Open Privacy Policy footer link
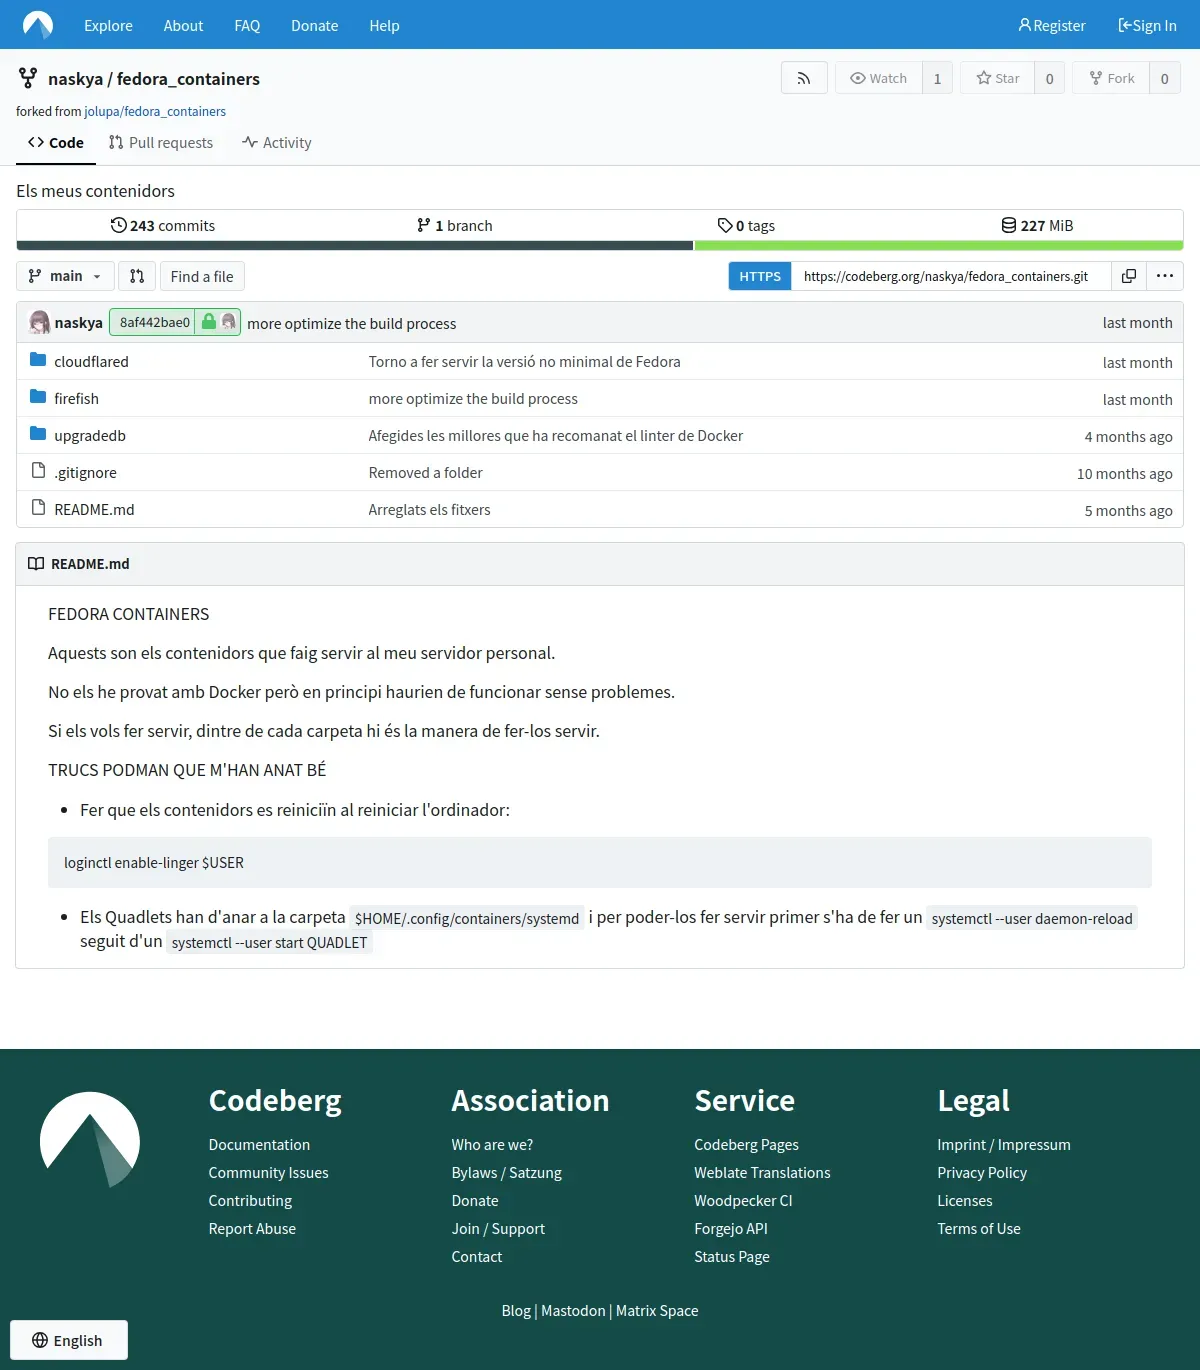This screenshot has width=1200, height=1370. coord(982,1172)
